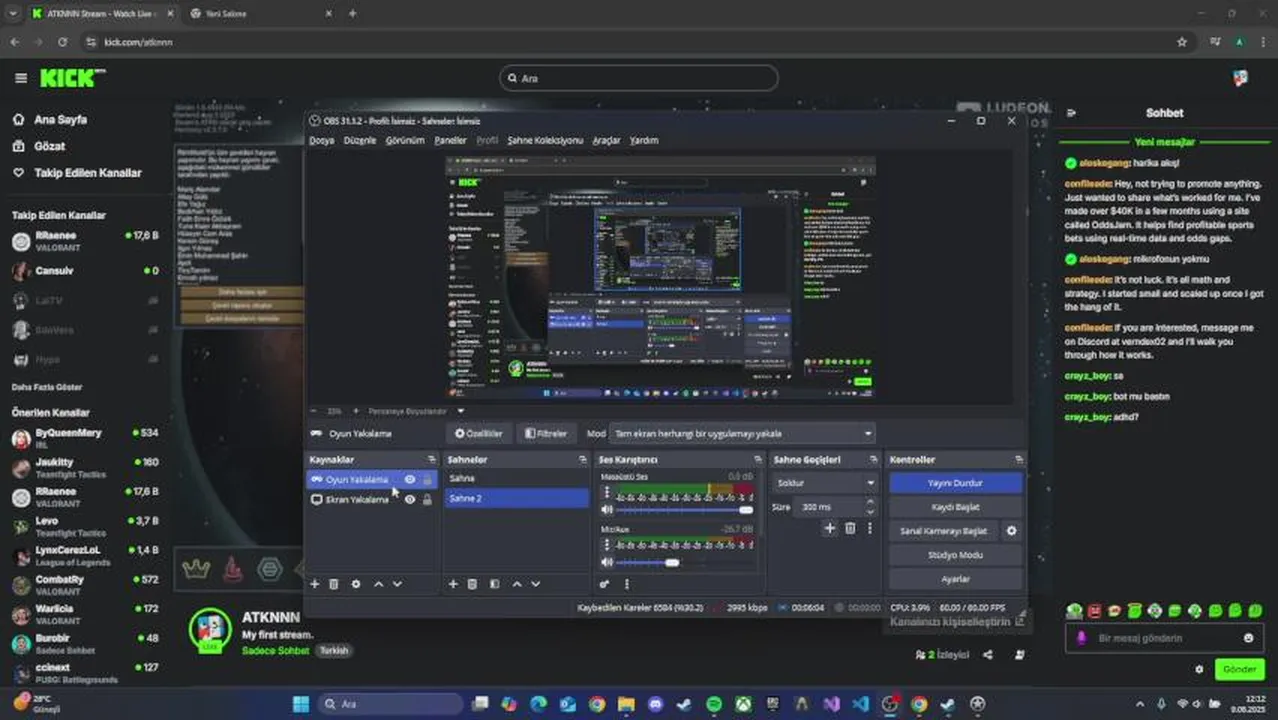Viewport: 1278px width, 720px height.
Task: Focus chat message input field
Action: click(1164, 638)
